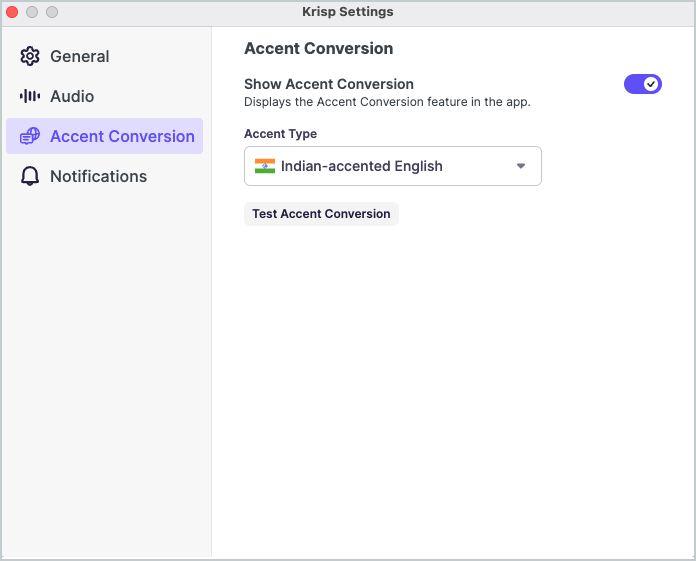The height and width of the screenshot is (561, 696).
Task: Click the Accent Type dropdown arrow
Action: (x=521, y=166)
